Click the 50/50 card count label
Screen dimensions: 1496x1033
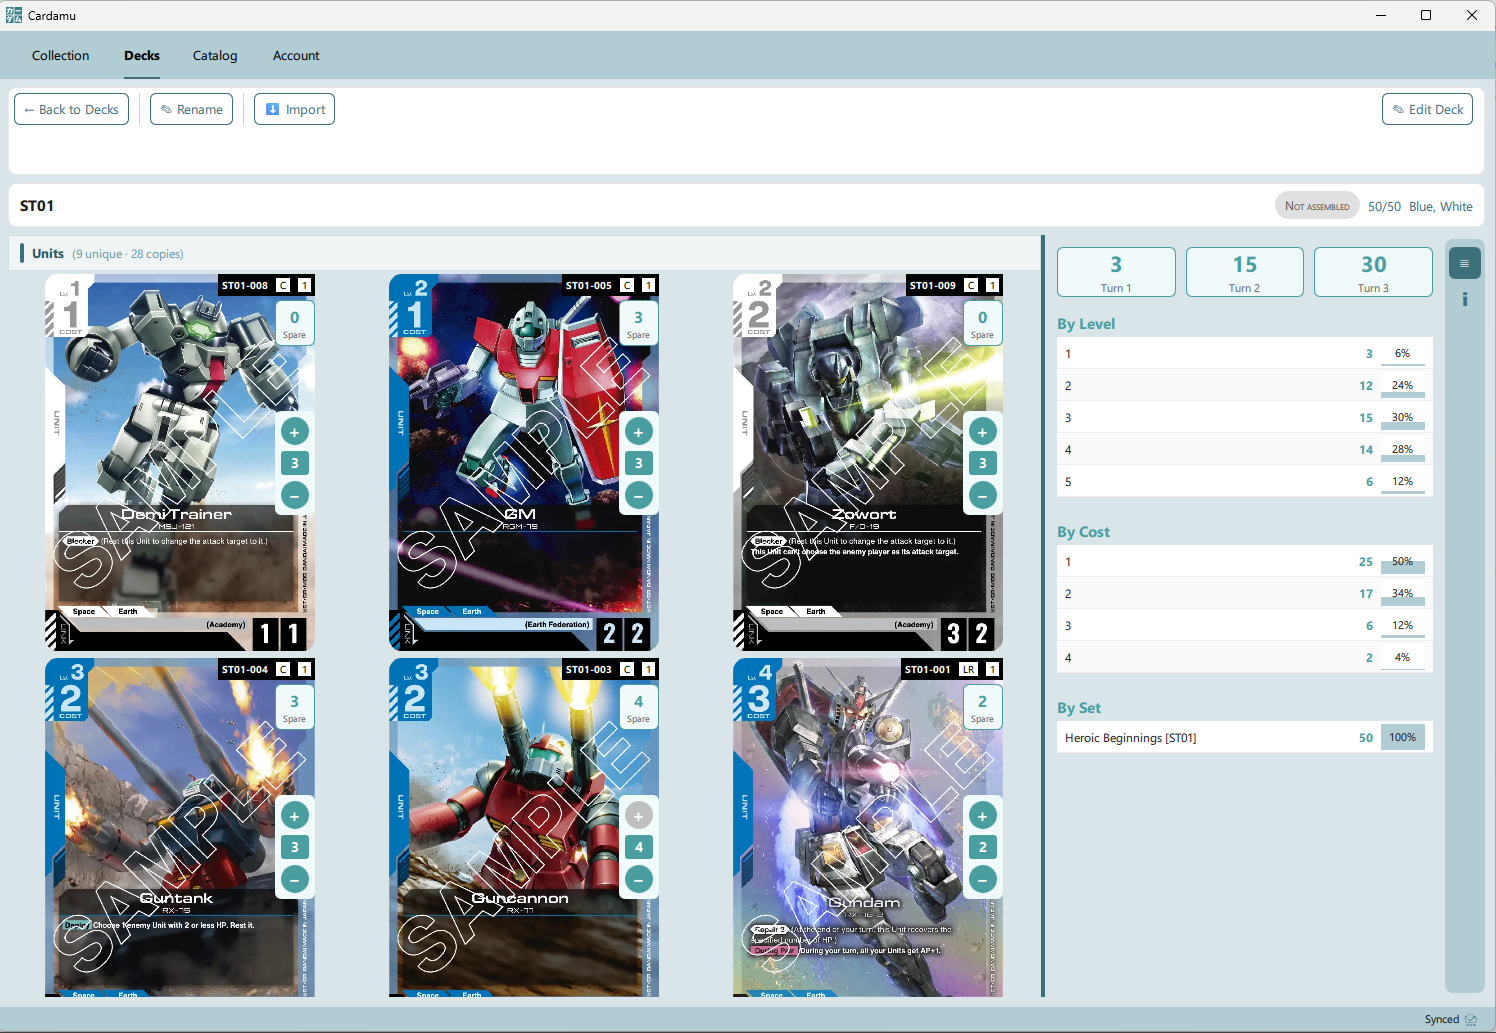coord(1384,206)
